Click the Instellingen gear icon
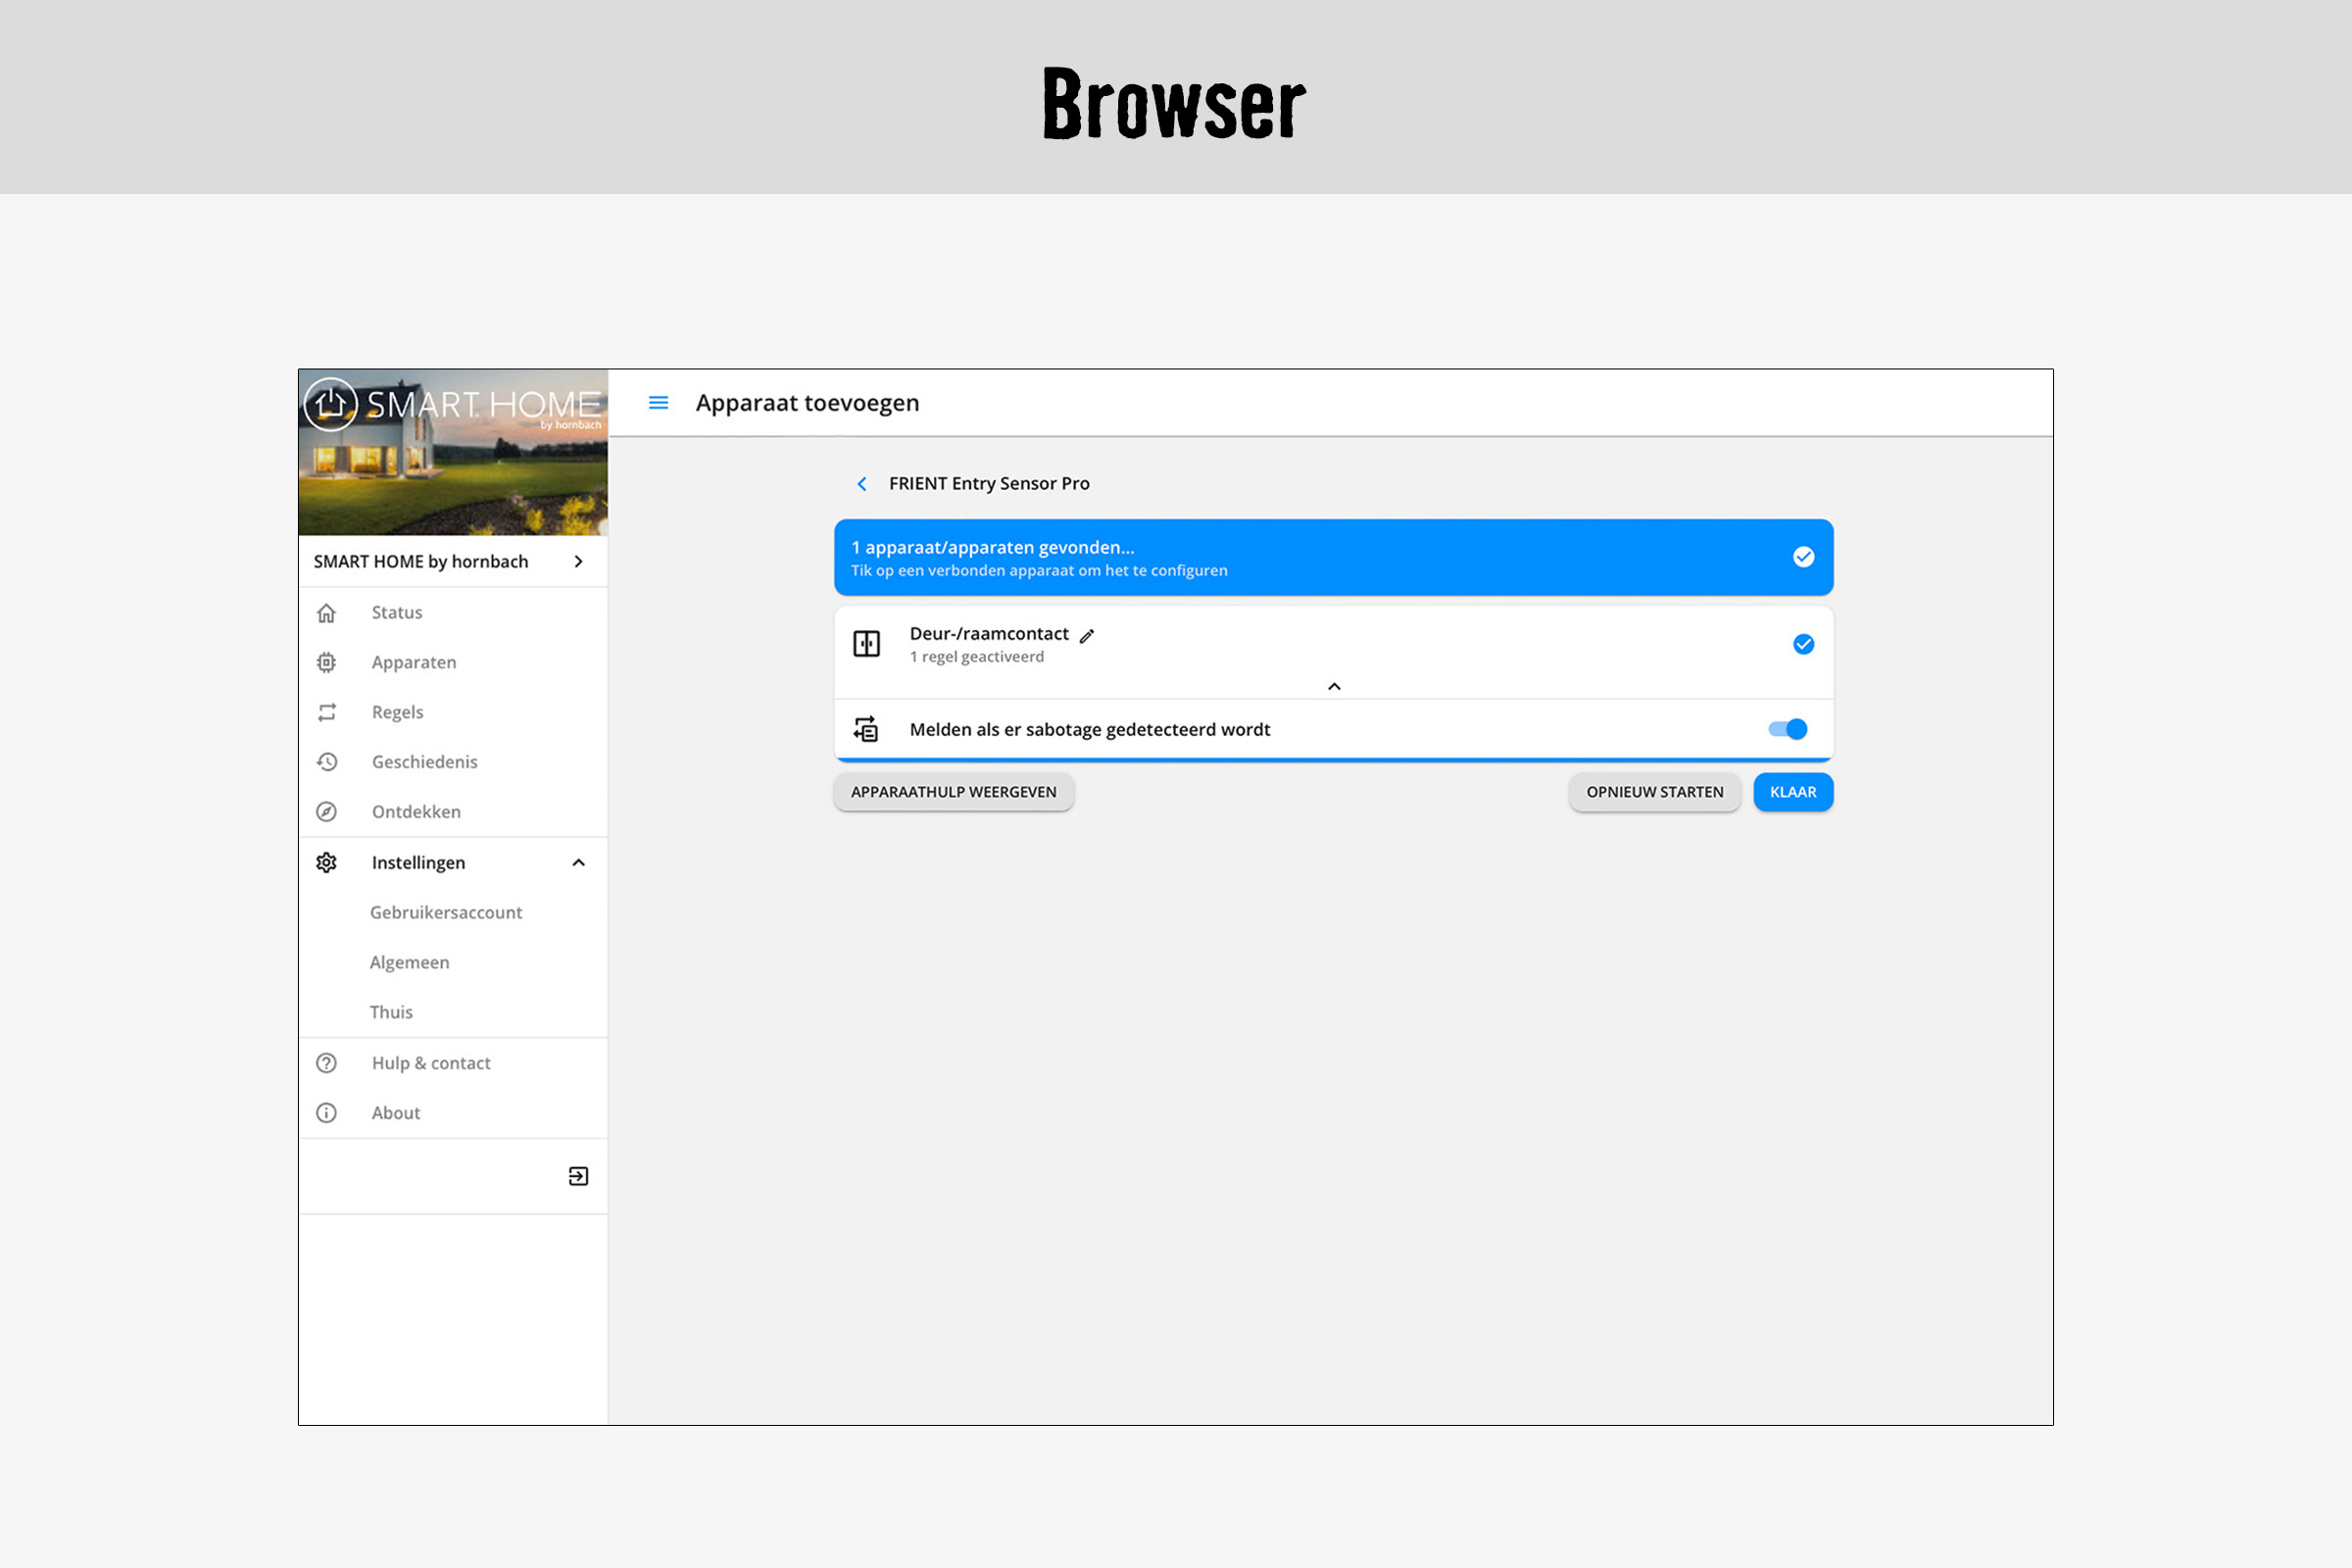This screenshot has height=1568, width=2352. 326,863
